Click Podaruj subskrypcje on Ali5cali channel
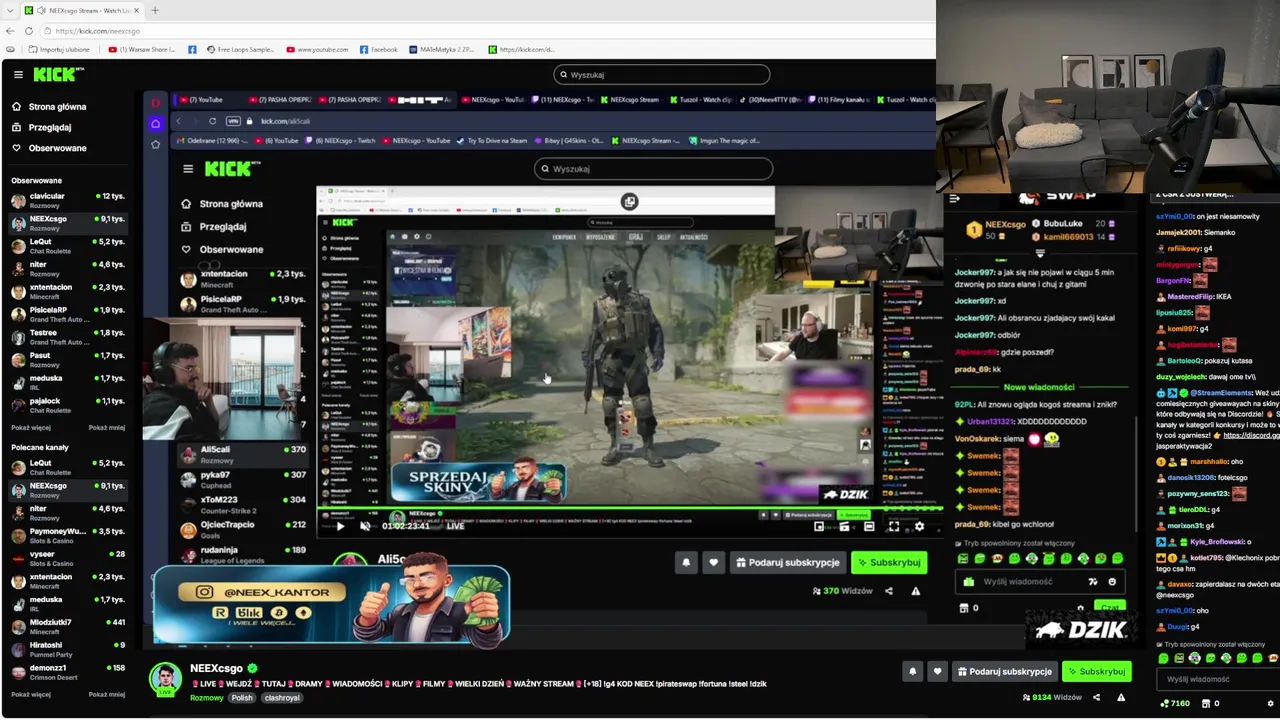 pyautogui.click(x=788, y=562)
